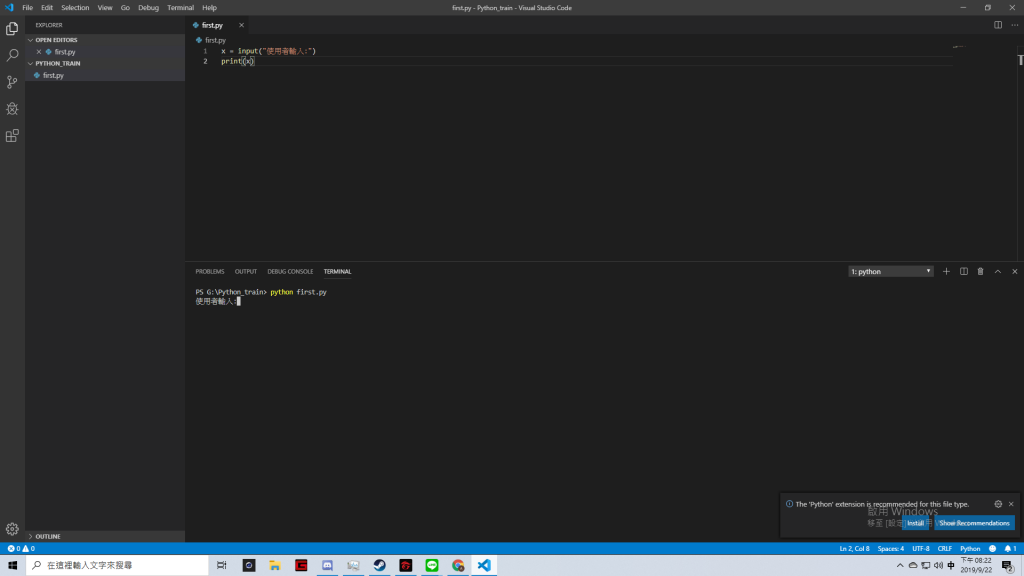This screenshot has width=1024, height=576.
Task: Change indentation Spaces: 4
Action: point(891,549)
